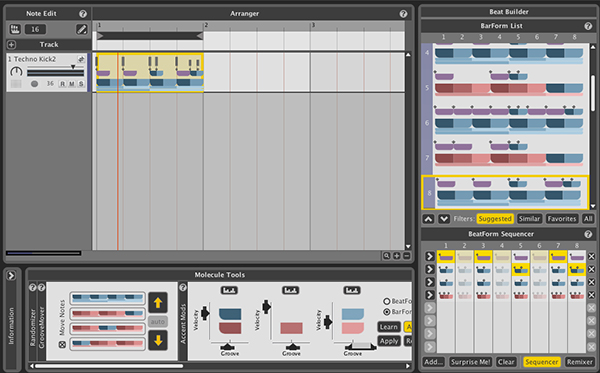Click the Techno Kick2 track settings icon
Image resolution: width=600 pixels, height=373 pixels.
[81, 59]
